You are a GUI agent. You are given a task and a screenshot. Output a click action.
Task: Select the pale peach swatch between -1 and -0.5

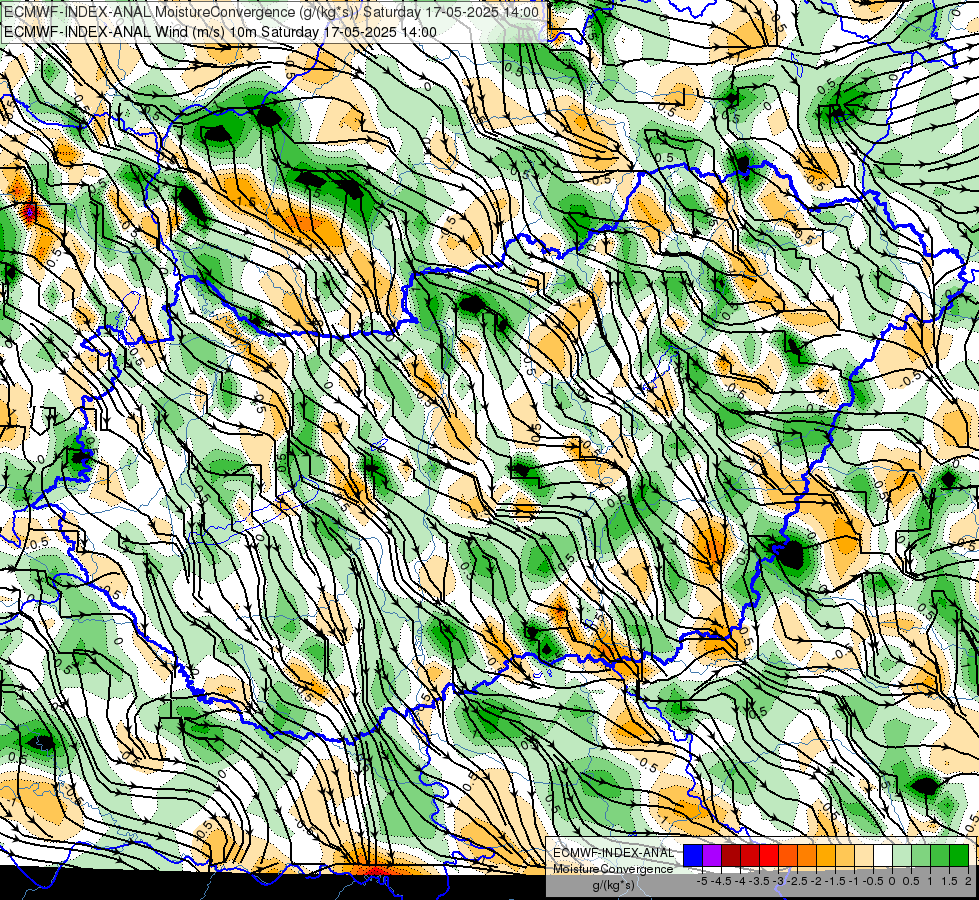863,856
